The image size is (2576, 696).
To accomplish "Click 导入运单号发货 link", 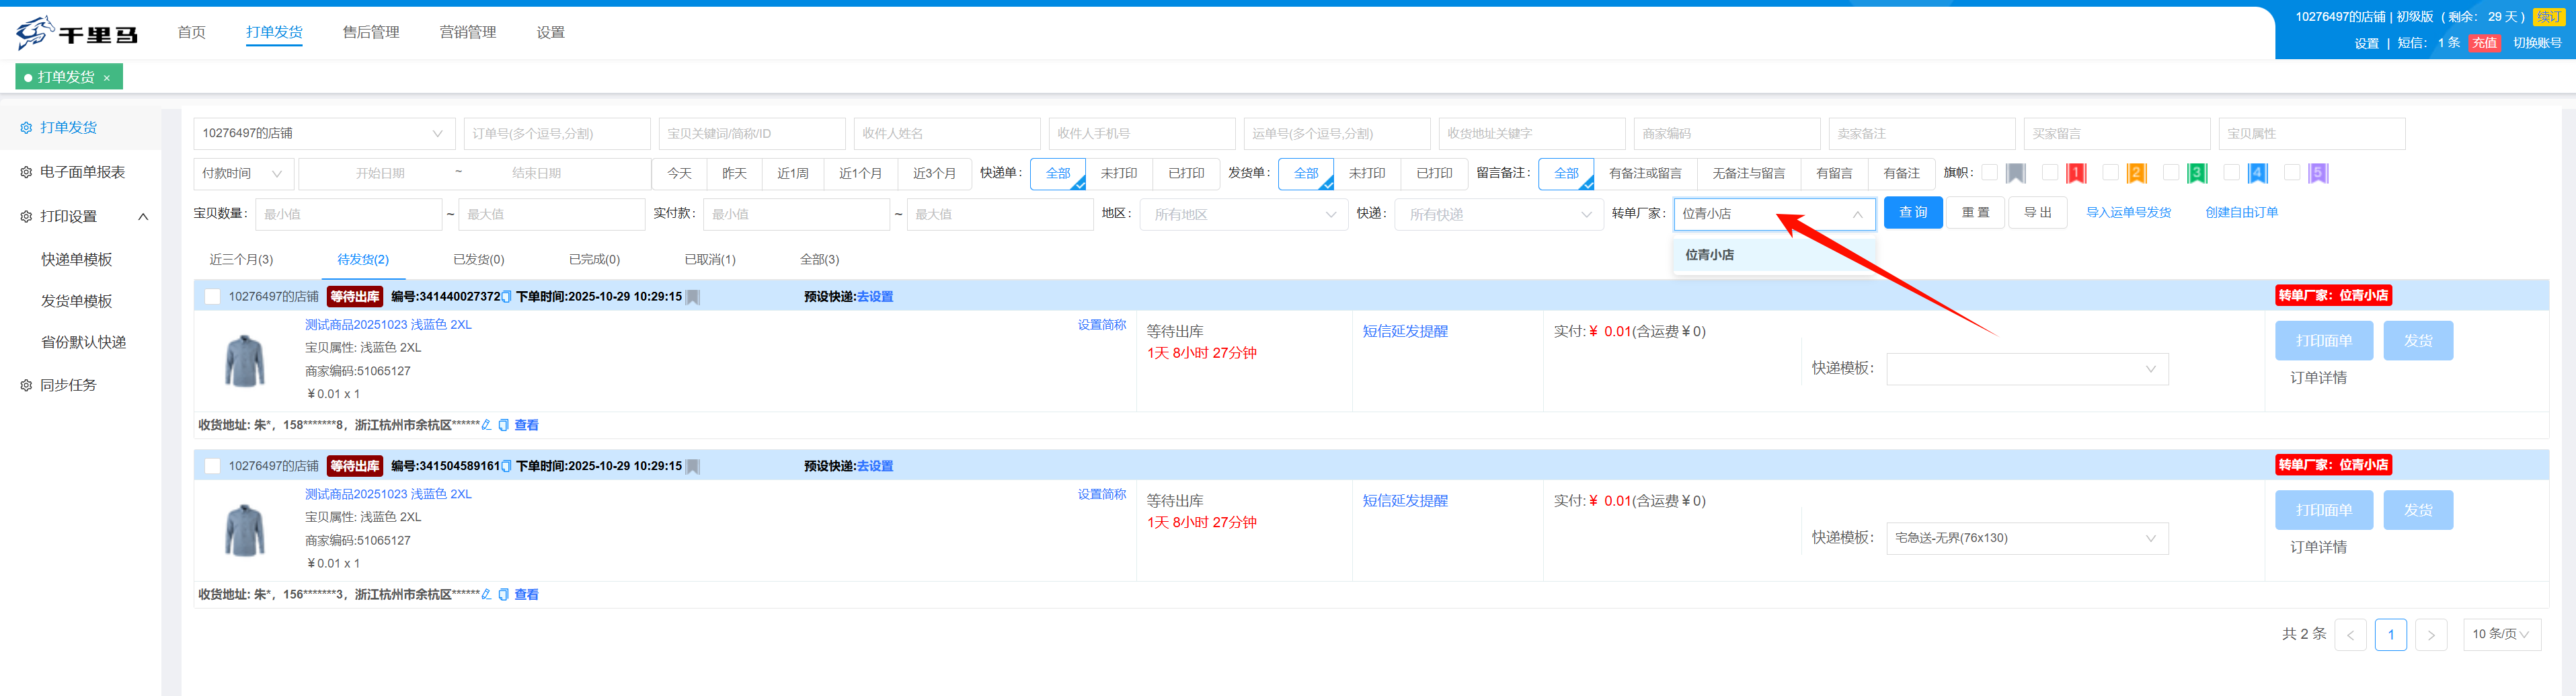I will 2127,213.
